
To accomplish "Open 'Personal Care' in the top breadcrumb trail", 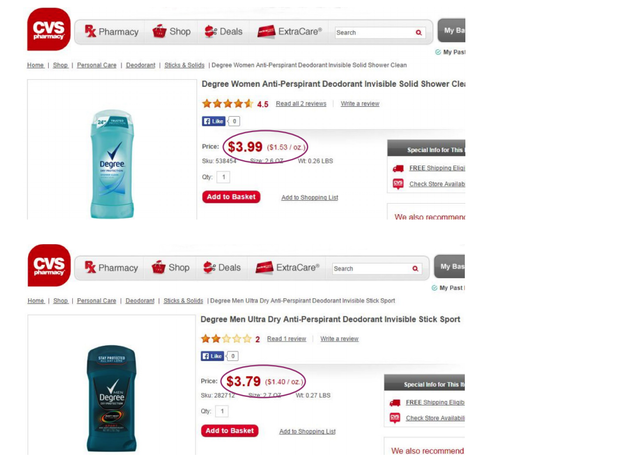I will click(96, 65).
